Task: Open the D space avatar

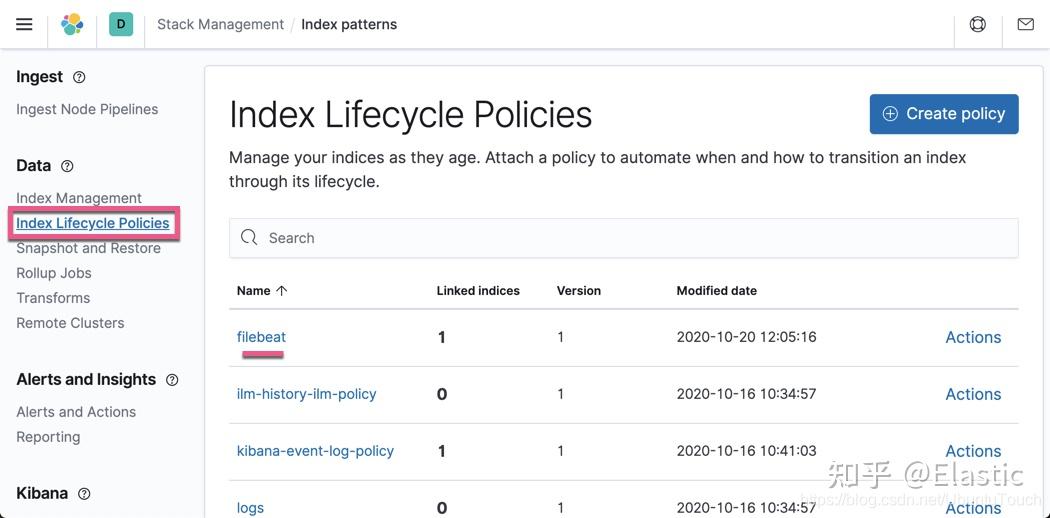Action: click(x=121, y=24)
